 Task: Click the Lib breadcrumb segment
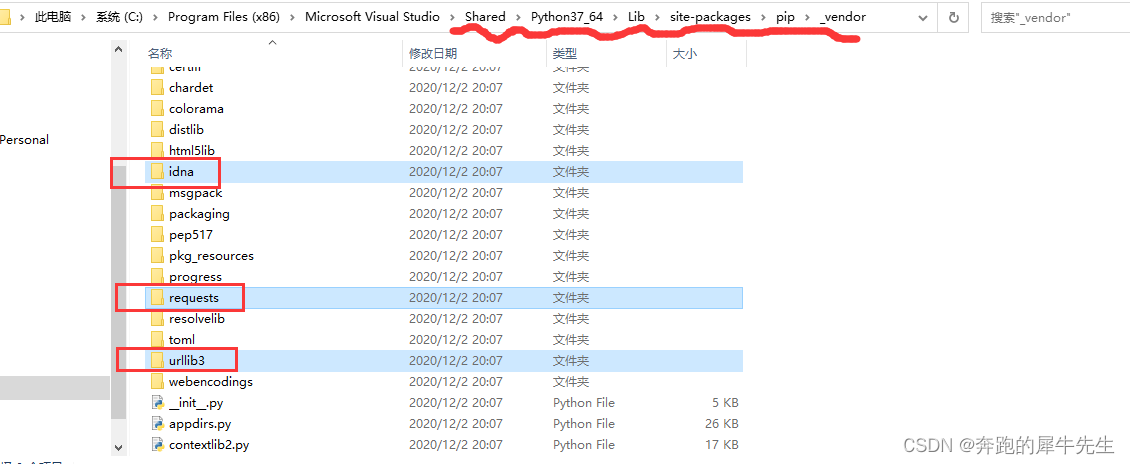click(636, 17)
